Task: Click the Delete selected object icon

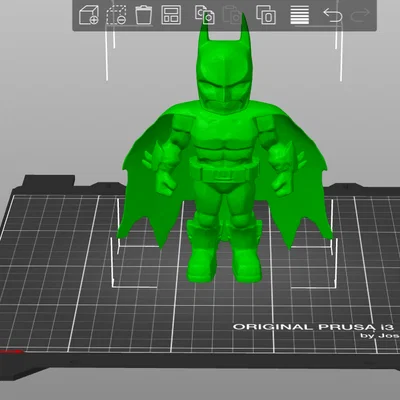Action: (x=116, y=15)
